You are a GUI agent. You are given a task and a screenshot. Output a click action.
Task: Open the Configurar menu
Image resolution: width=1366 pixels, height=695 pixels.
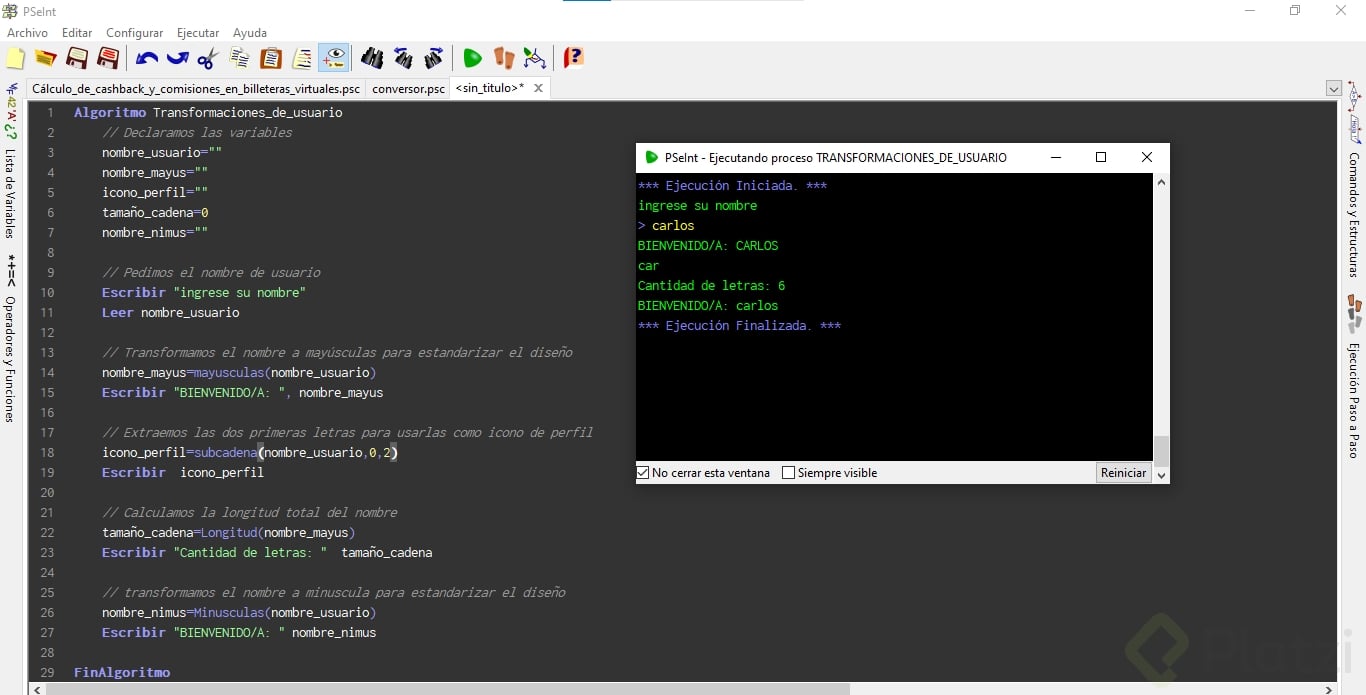coord(135,33)
